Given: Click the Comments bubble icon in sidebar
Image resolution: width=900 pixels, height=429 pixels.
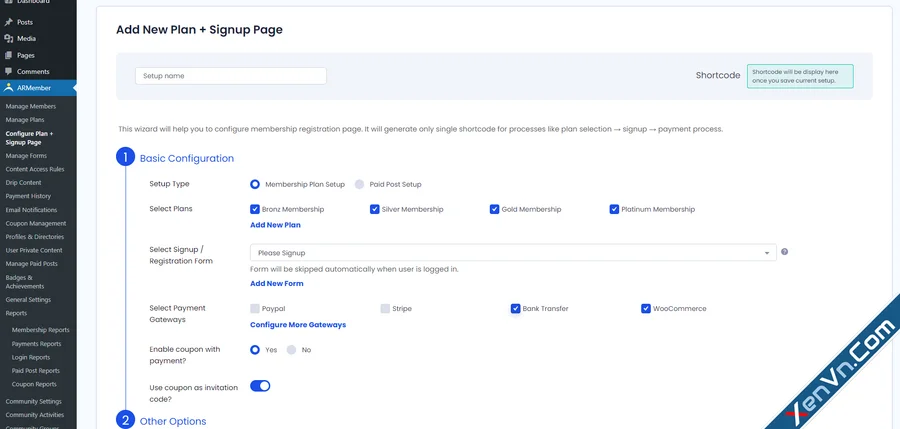Looking at the screenshot, I should pos(8,72).
